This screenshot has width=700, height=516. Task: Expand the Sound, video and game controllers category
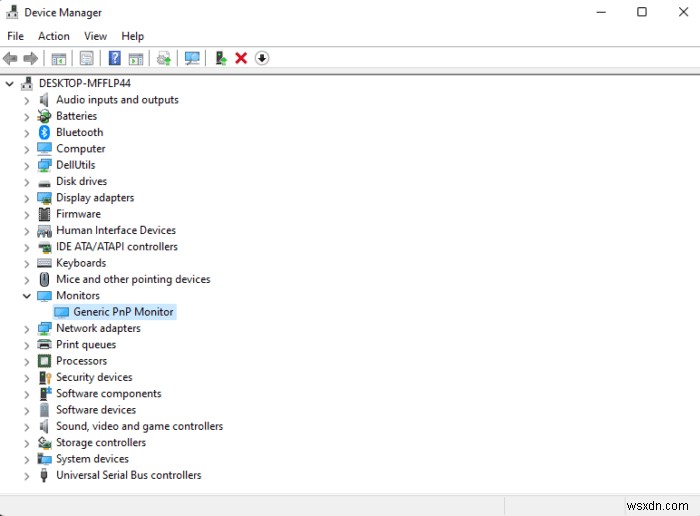click(x=27, y=427)
